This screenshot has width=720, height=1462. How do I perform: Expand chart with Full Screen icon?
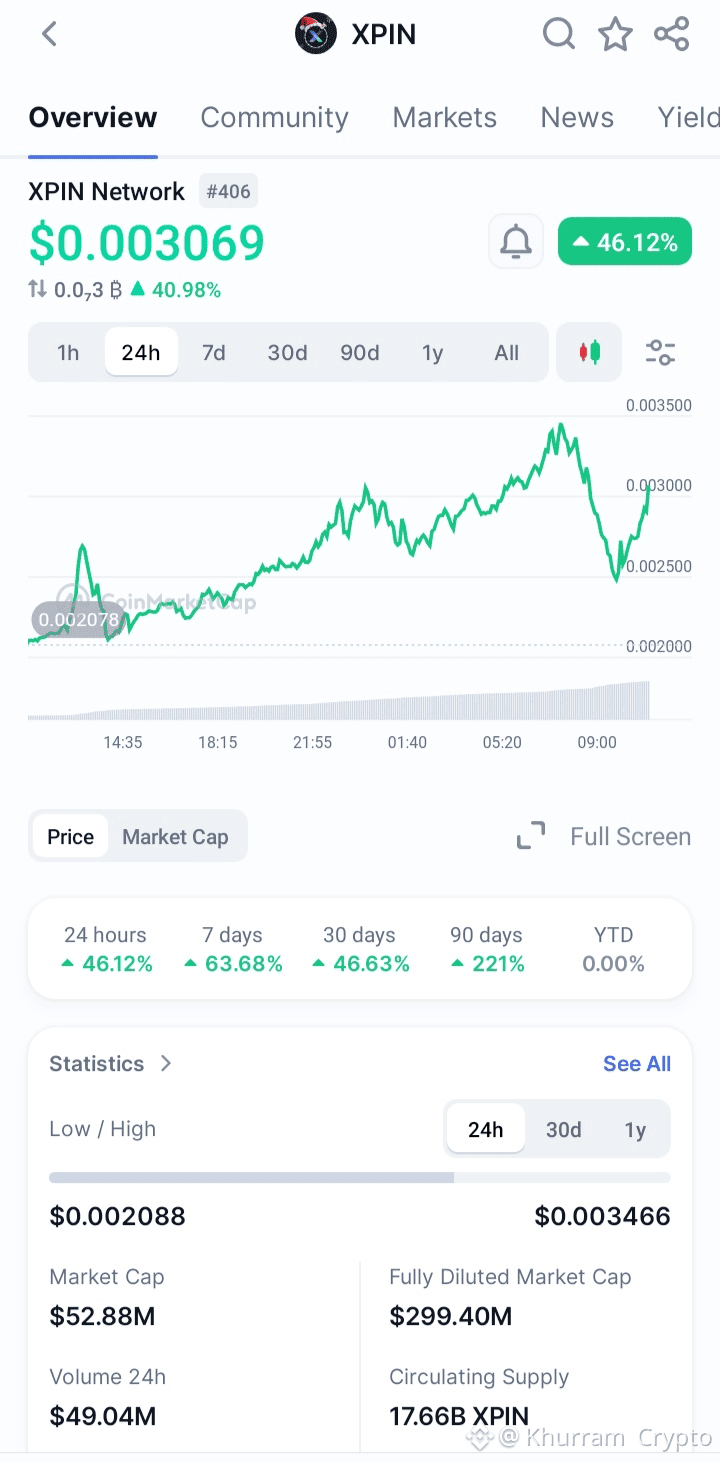click(531, 836)
